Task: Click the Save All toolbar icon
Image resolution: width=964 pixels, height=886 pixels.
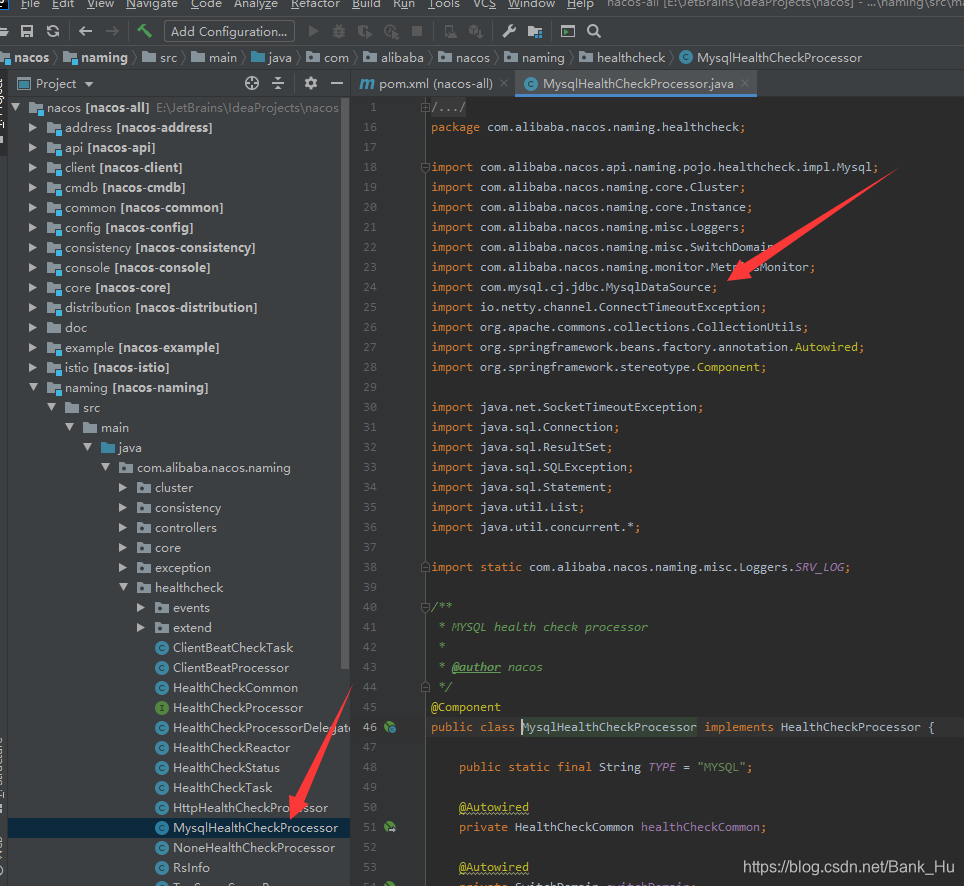Action: click(26, 31)
